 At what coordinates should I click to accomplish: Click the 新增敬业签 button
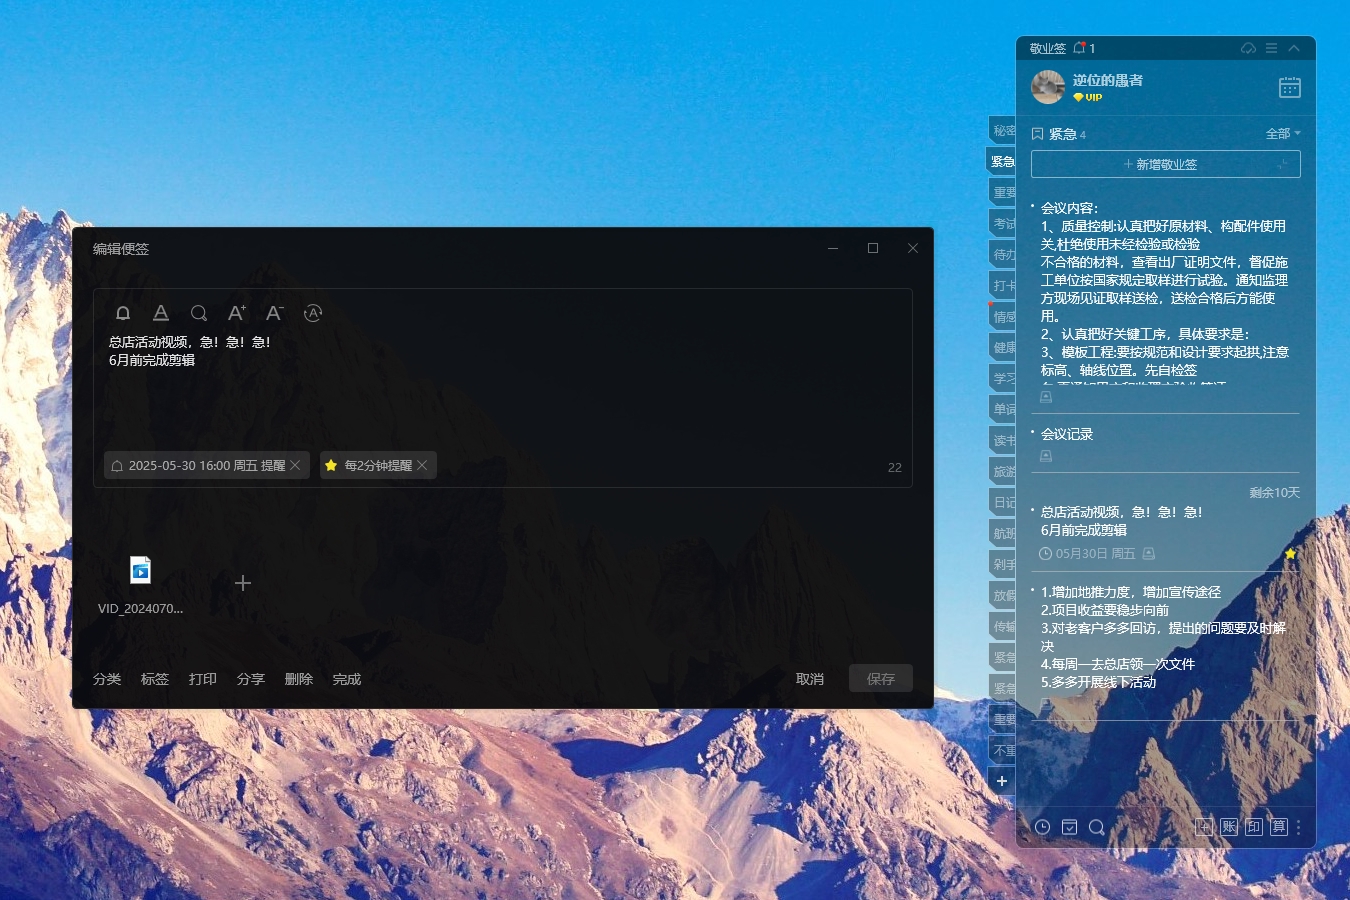pos(1165,164)
